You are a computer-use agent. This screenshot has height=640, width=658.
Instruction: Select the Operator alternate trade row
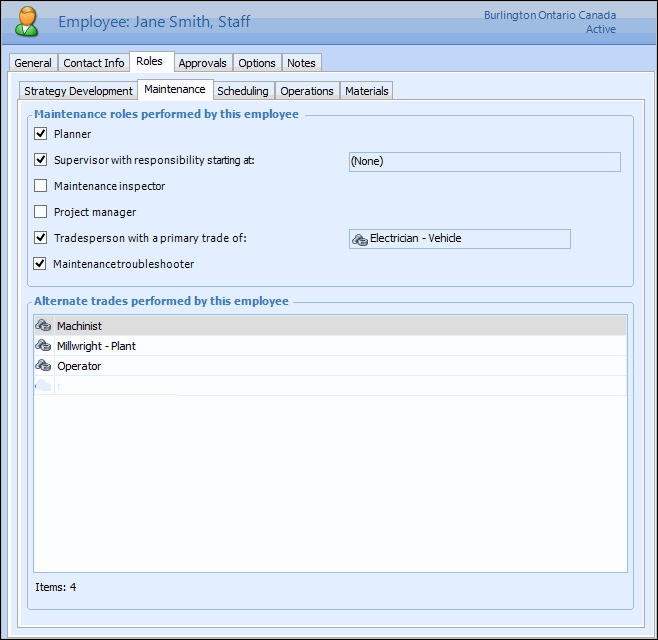point(330,366)
